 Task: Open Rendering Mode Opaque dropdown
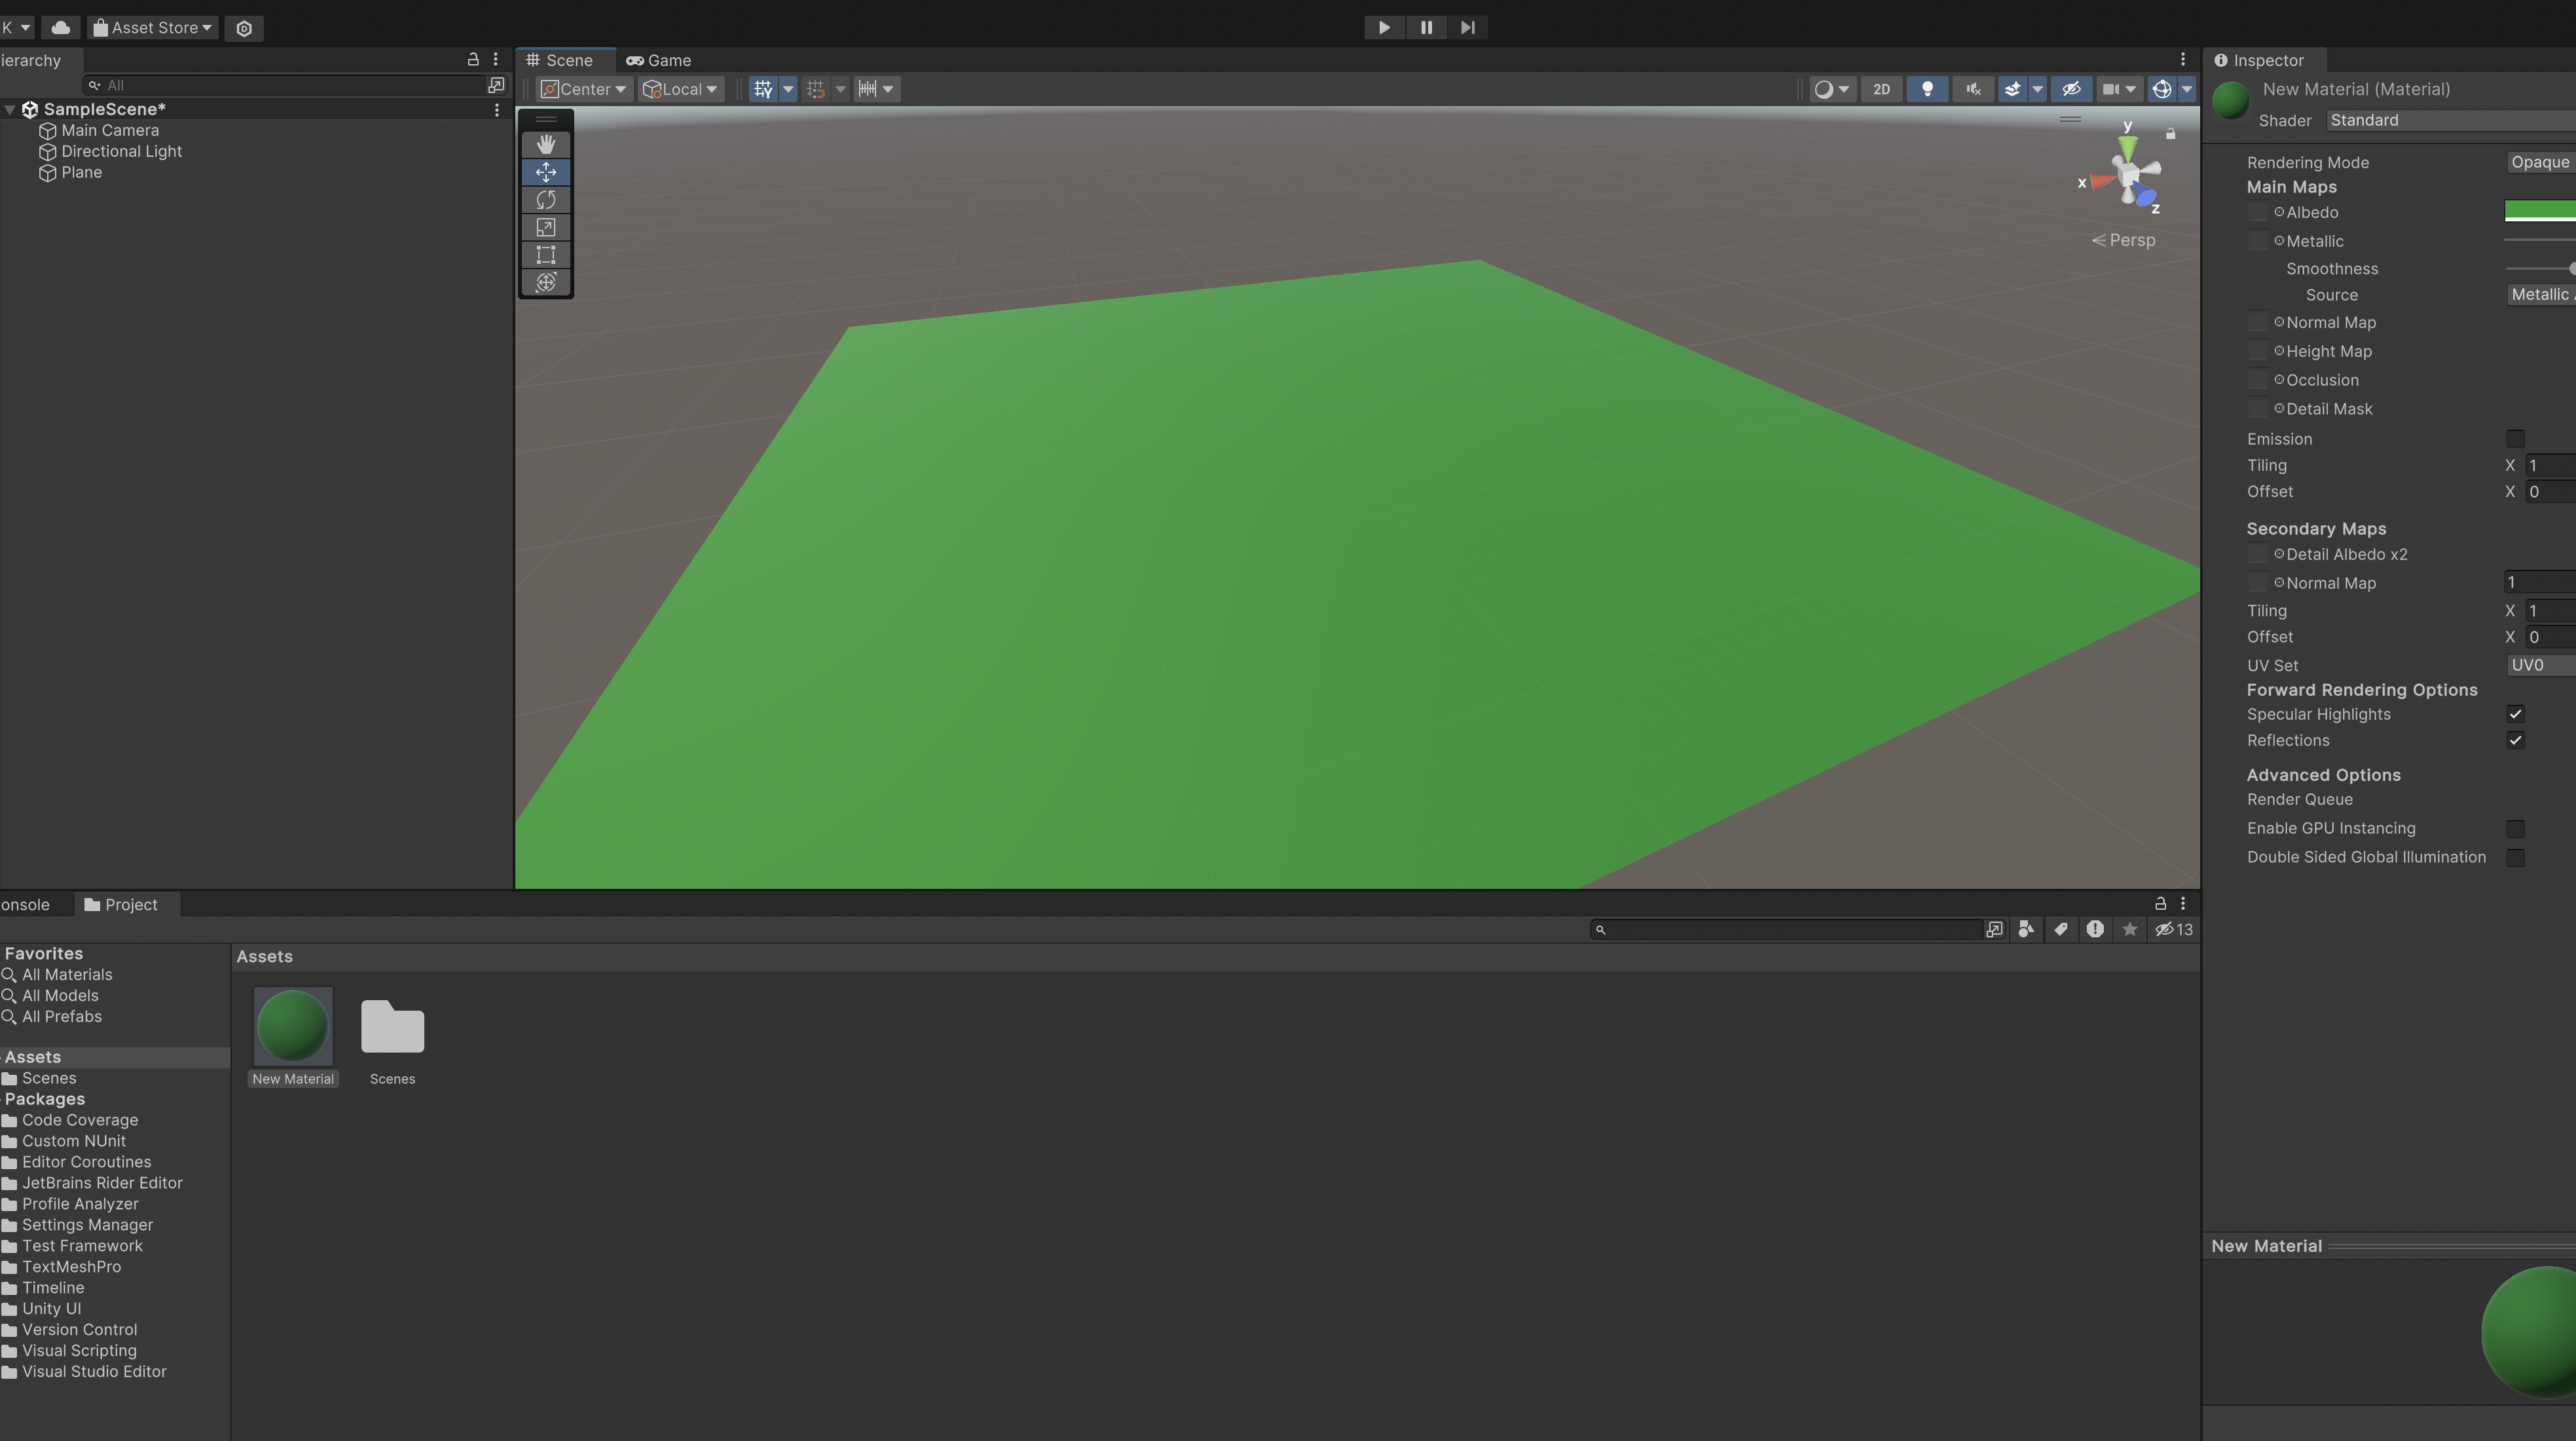click(2541, 162)
